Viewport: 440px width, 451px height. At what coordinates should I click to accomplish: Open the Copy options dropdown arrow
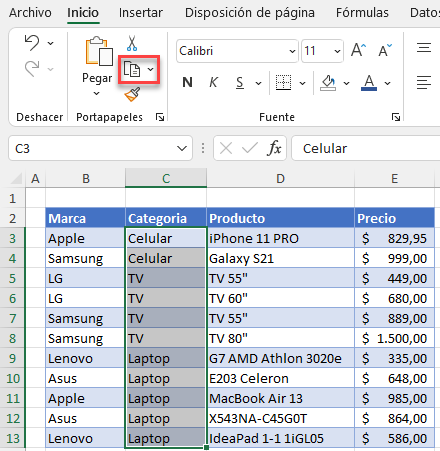click(151, 69)
